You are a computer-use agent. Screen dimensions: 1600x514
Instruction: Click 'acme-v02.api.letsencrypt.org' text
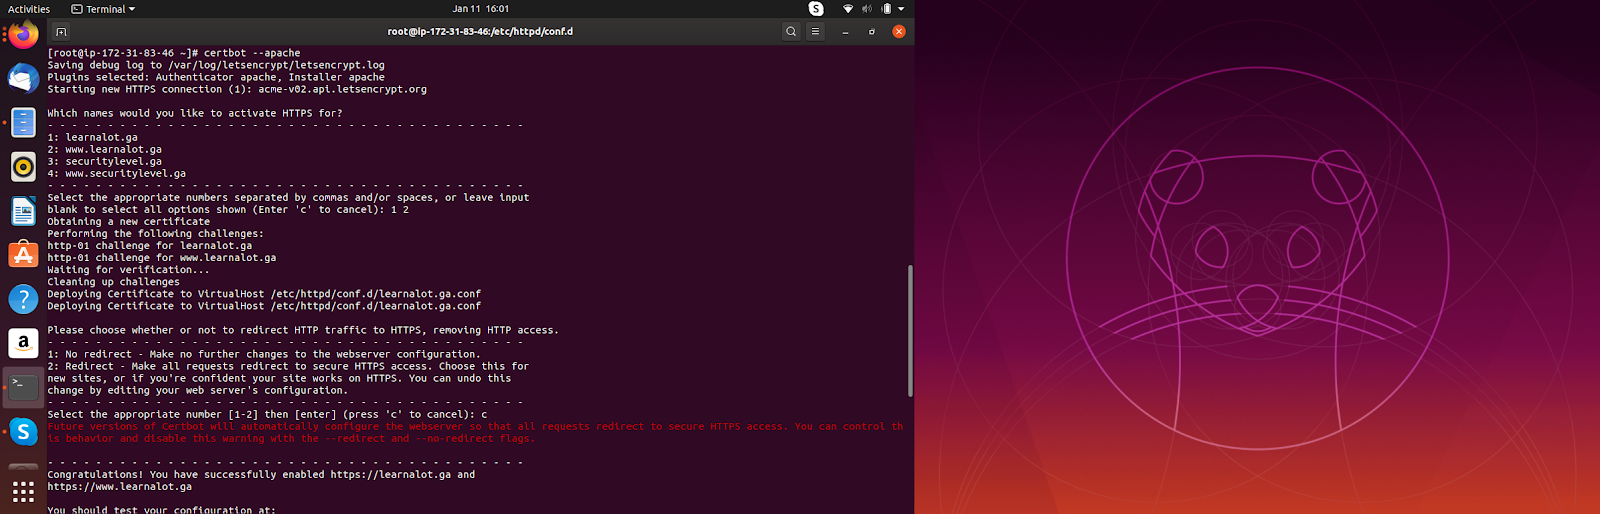(342, 89)
